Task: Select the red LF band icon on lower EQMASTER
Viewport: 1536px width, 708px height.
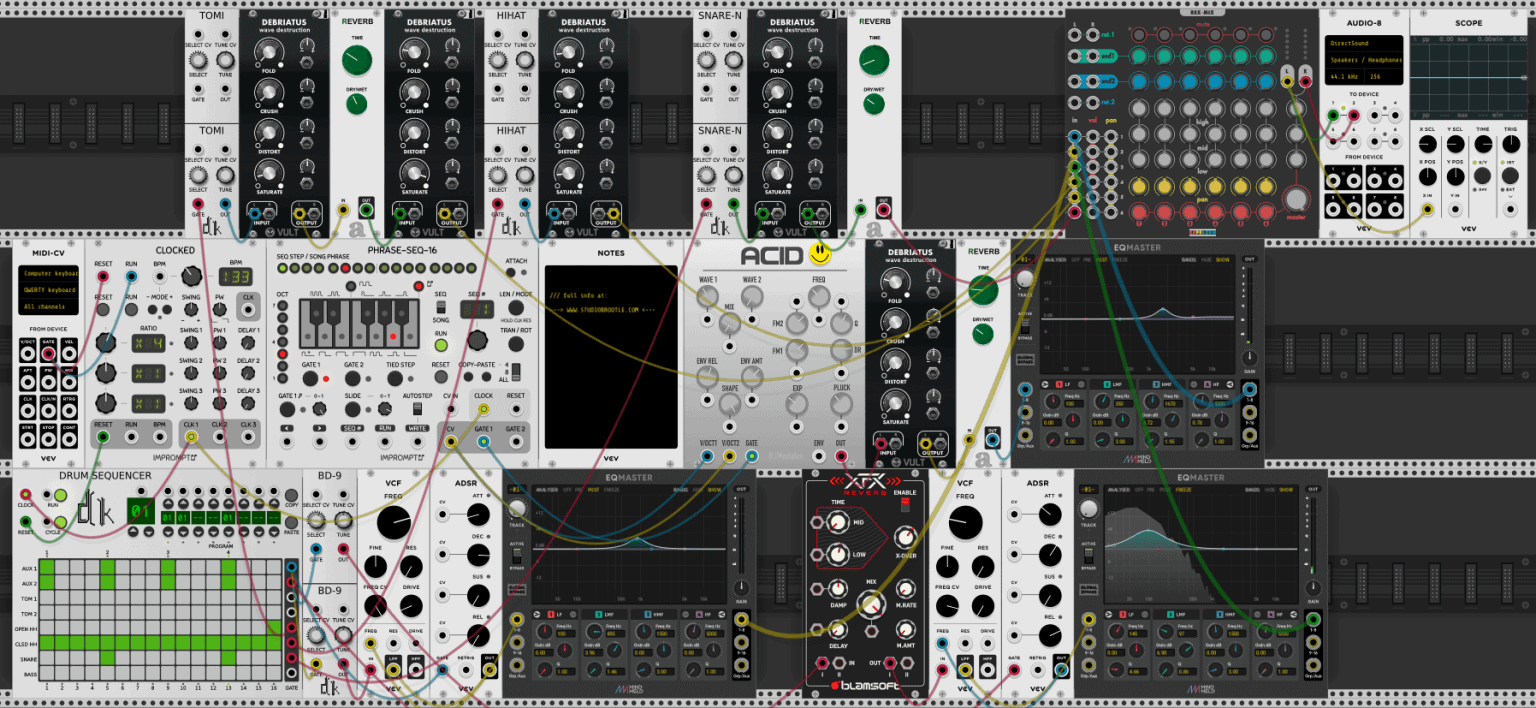Action: tap(1123, 613)
